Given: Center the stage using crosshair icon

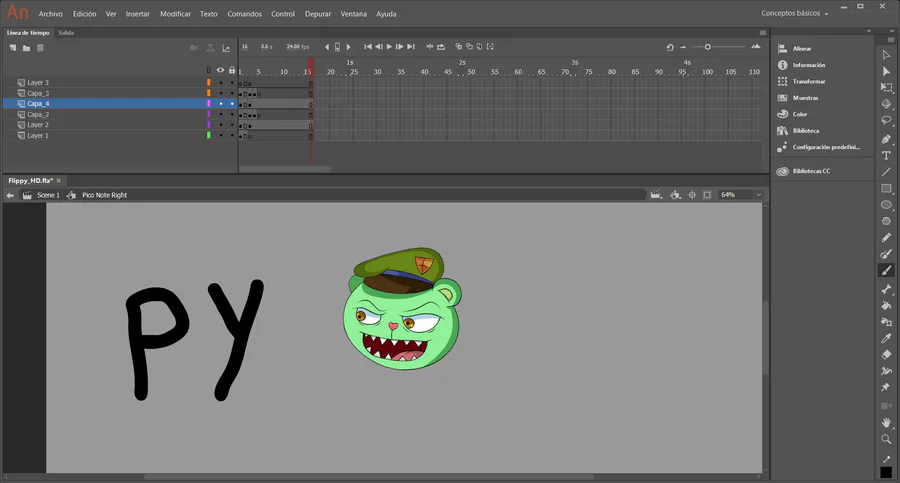Looking at the screenshot, I should (x=692, y=195).
